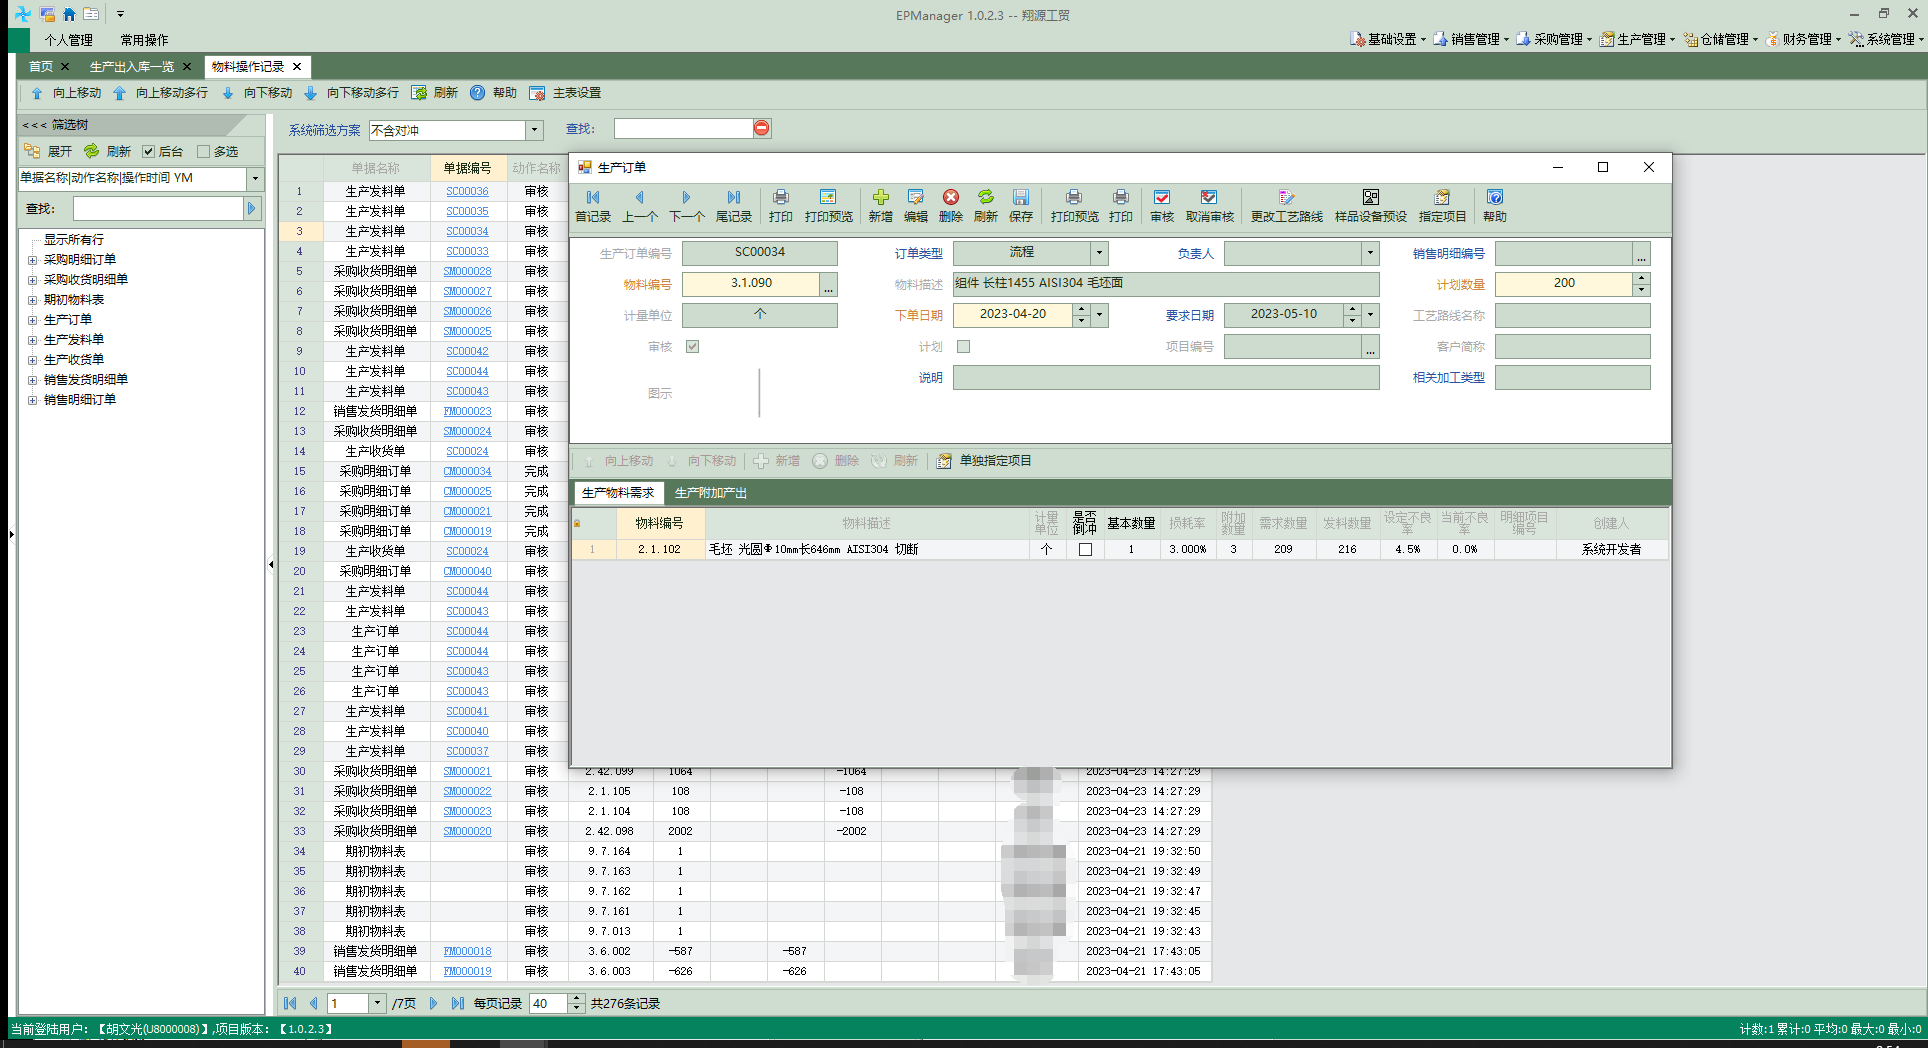Click the 主表设置 toolbar icon
The width and height of the screenshot is (1928, 1048).
click(x=537, y=93)
